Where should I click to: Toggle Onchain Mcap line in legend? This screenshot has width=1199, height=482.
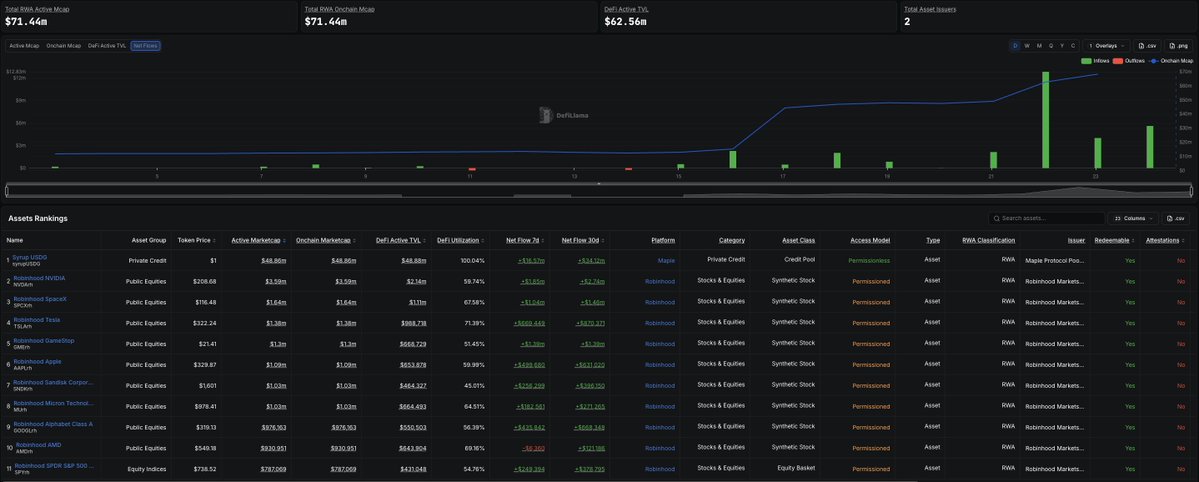point(1169,60)
